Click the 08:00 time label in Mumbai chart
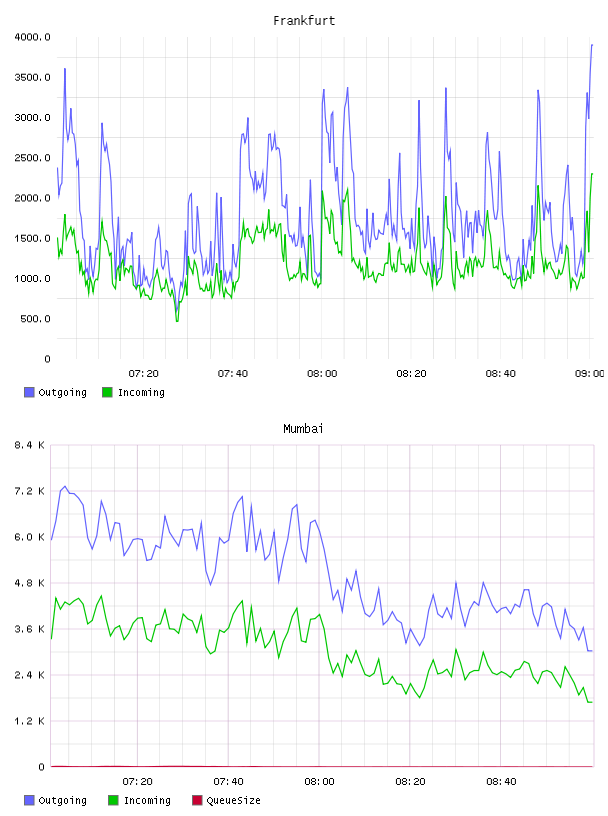608x816 pixels. pos(319,782)
